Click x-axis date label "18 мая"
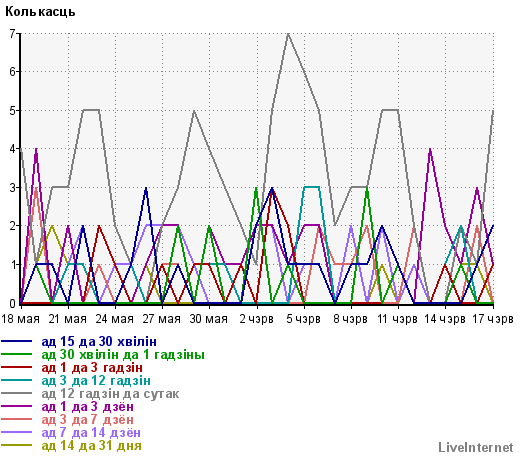 click(x=21, y=319)
